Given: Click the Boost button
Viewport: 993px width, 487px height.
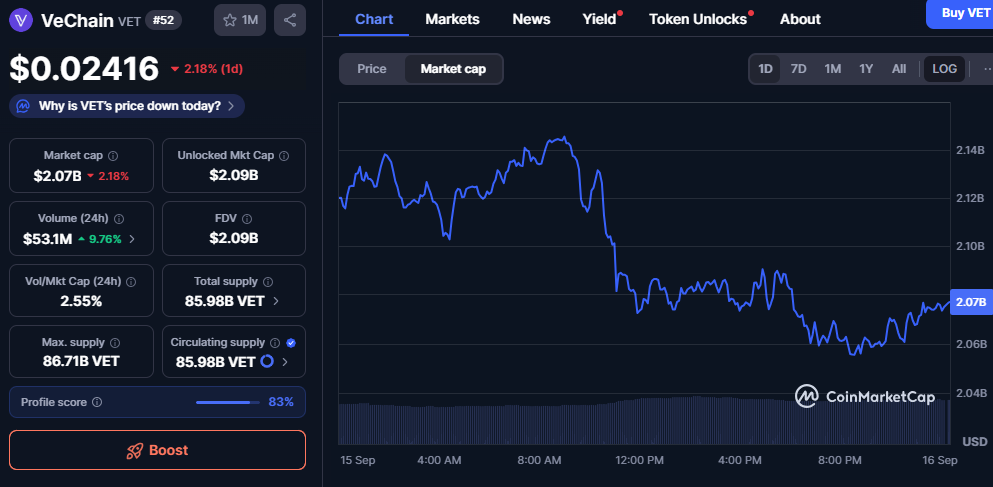Looking at the screenshot, I should (157, 450).
